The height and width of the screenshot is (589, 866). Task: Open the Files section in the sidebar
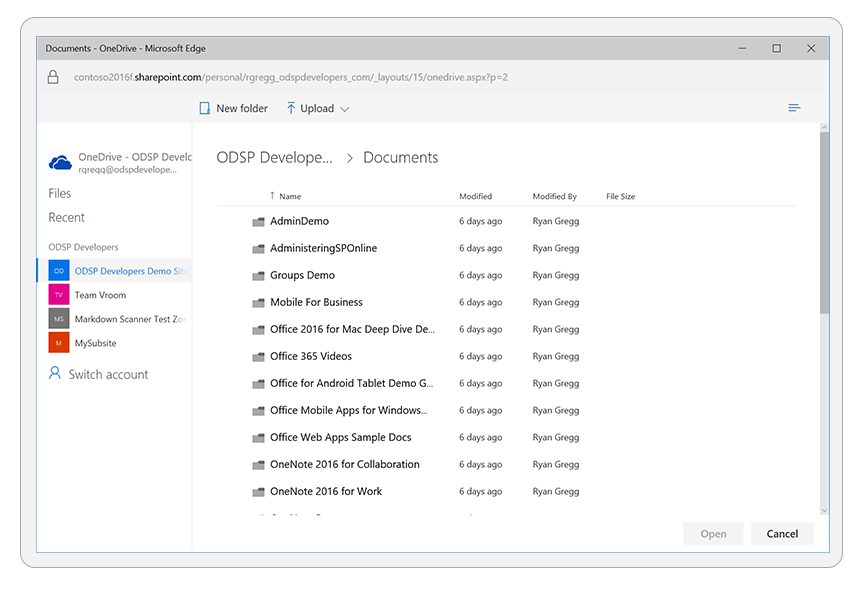(59, 193)
